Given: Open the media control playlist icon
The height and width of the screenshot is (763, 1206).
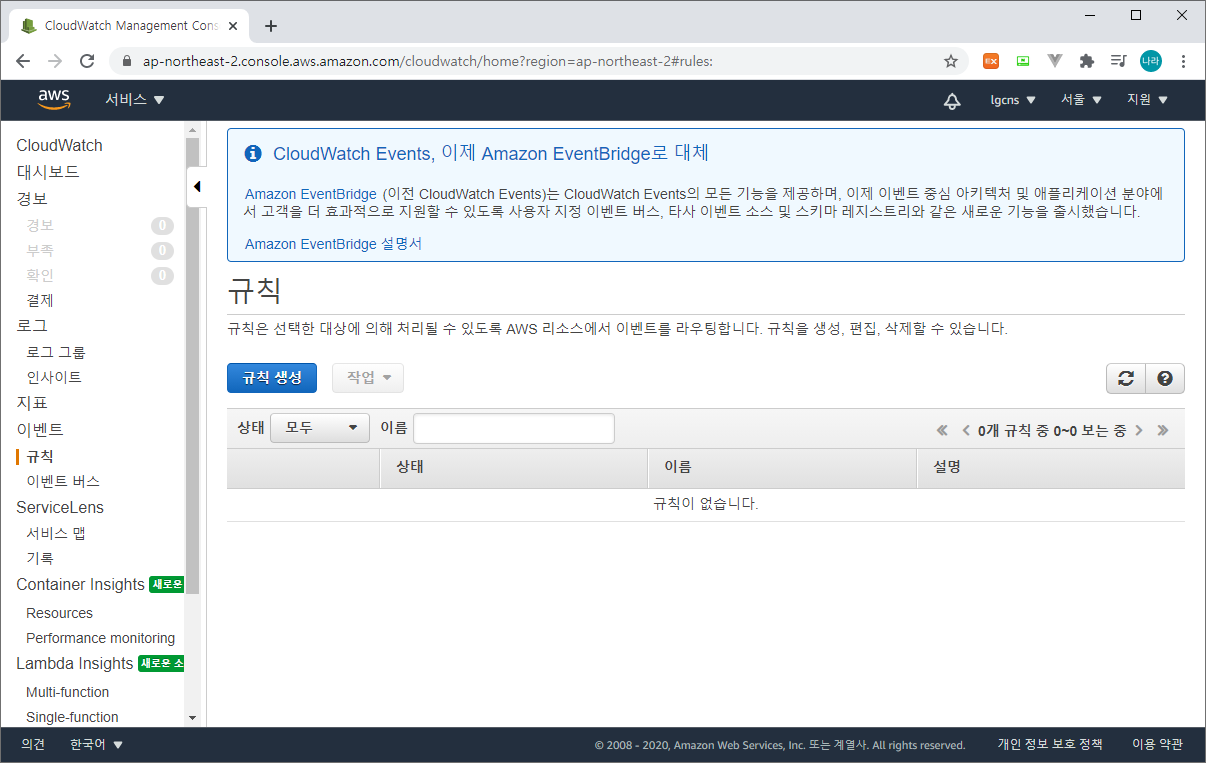Looking at the screenshot, I should point(1119,61).
